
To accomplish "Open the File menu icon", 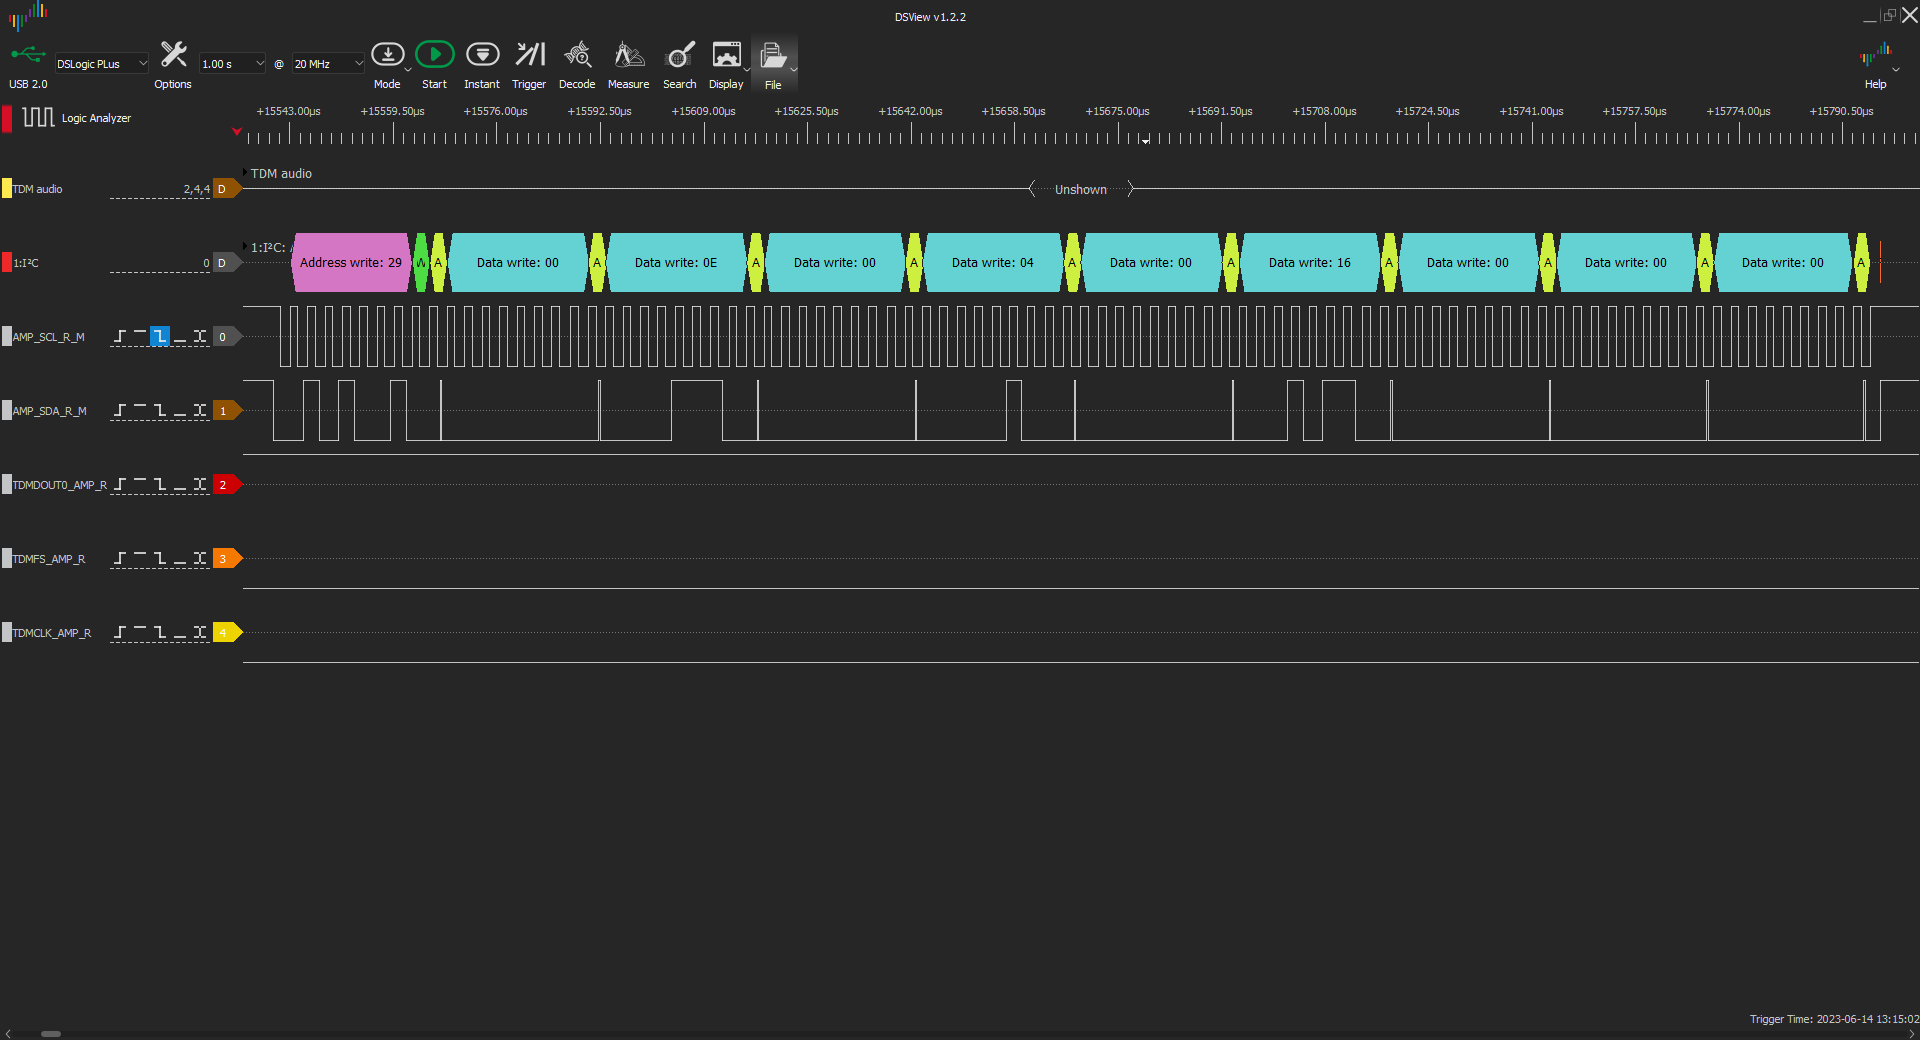I will 773,65.
